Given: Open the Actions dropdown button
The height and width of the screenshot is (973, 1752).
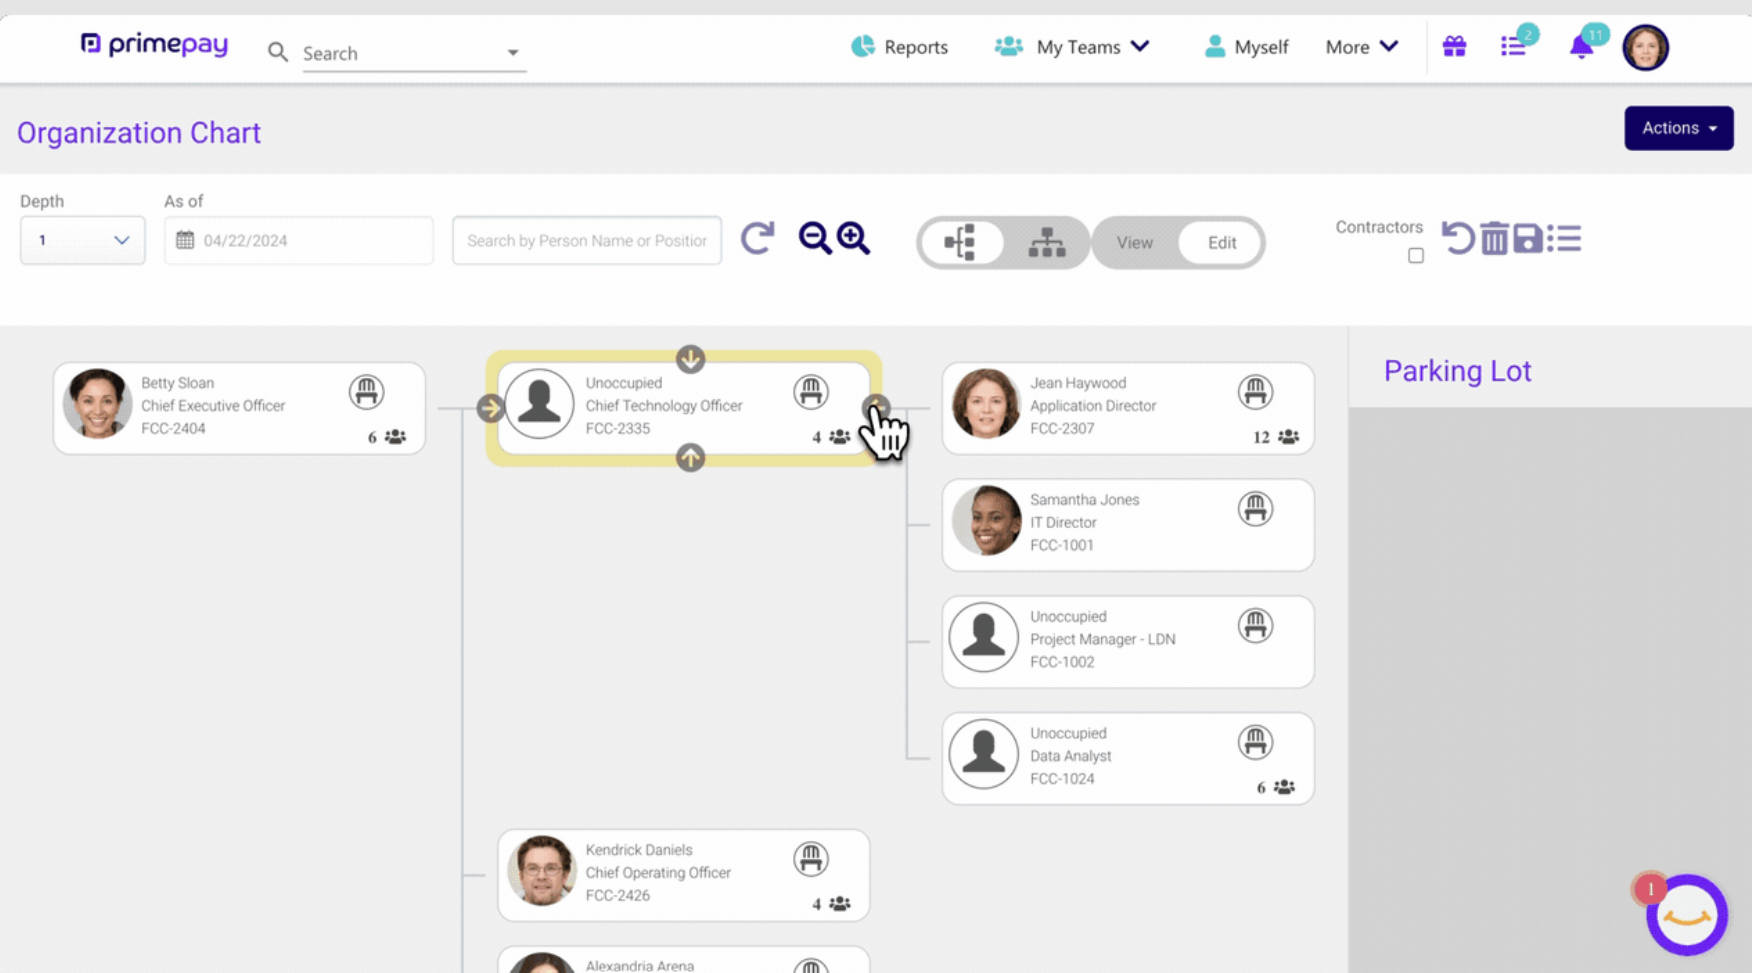Looking at the screenshot, I should coord(1678,128).
